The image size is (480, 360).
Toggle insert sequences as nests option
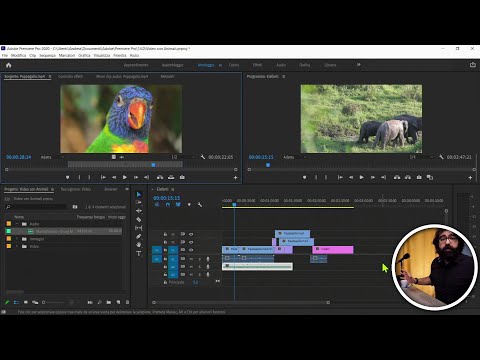point(157,205)
